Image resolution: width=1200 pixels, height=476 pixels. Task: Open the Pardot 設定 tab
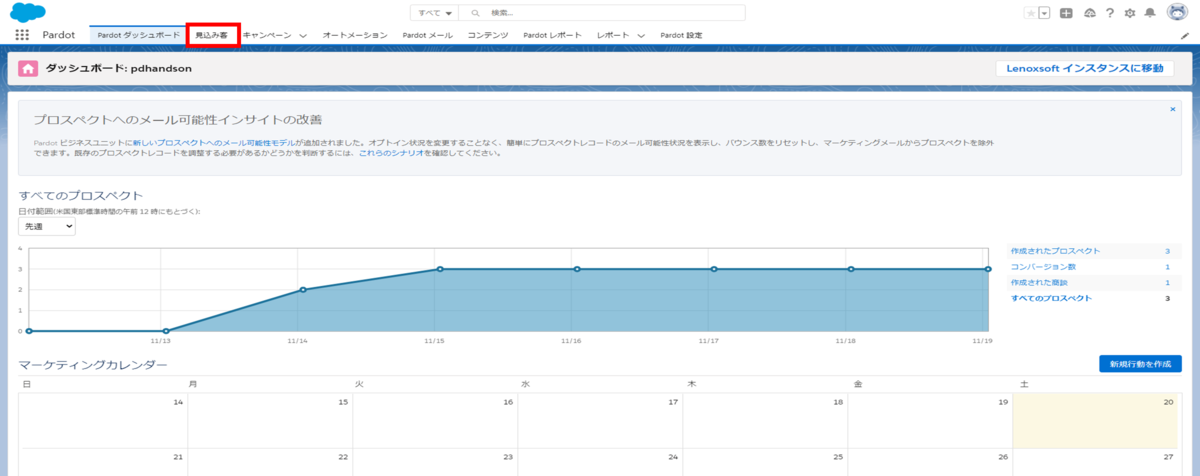681,35
